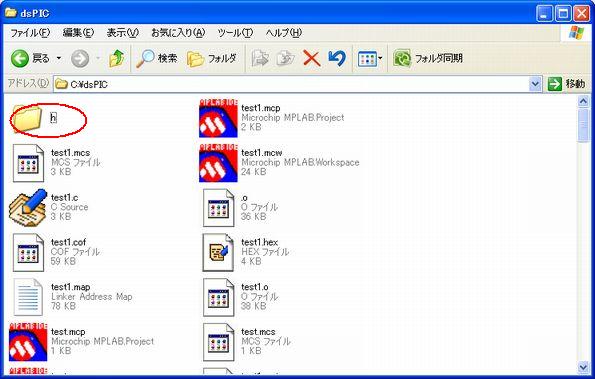Expand the address bar dropdown arrow
This screenshot has height=379, width=595.
535,84
